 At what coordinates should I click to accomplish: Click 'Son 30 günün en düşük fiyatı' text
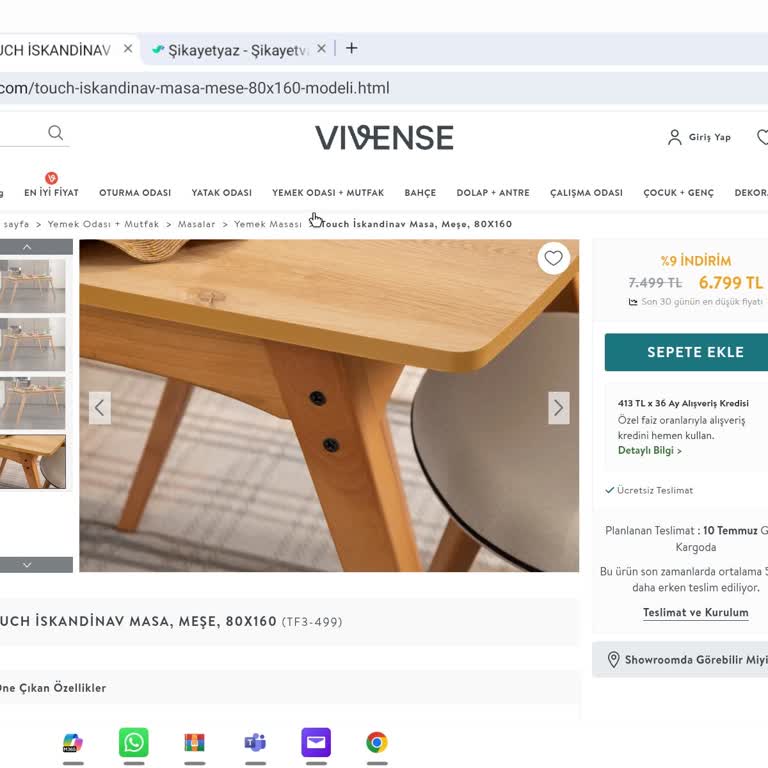[702, 302]
